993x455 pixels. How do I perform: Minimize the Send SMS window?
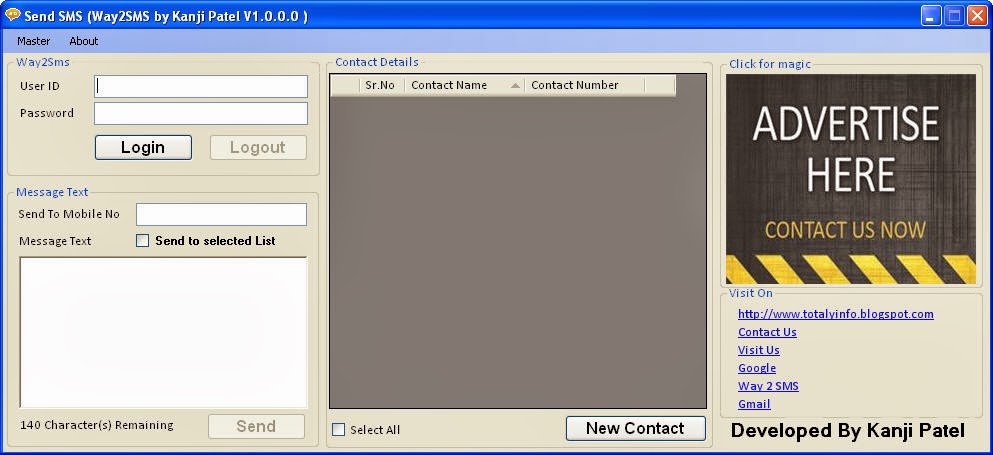pos(931,16)
